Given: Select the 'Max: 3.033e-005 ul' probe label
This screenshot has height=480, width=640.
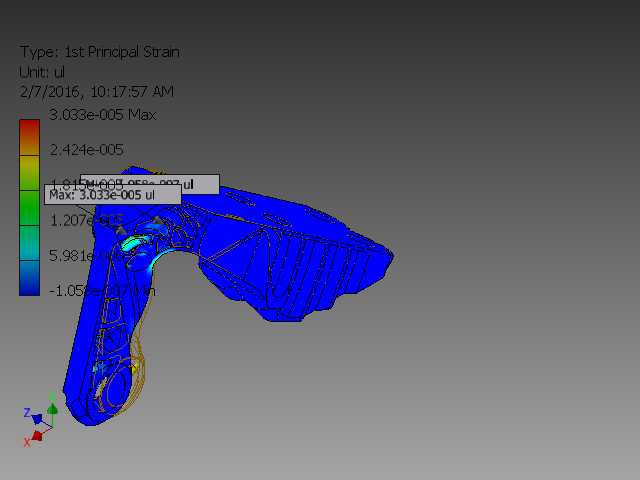Looking at the screenshot, I should 113,195.
